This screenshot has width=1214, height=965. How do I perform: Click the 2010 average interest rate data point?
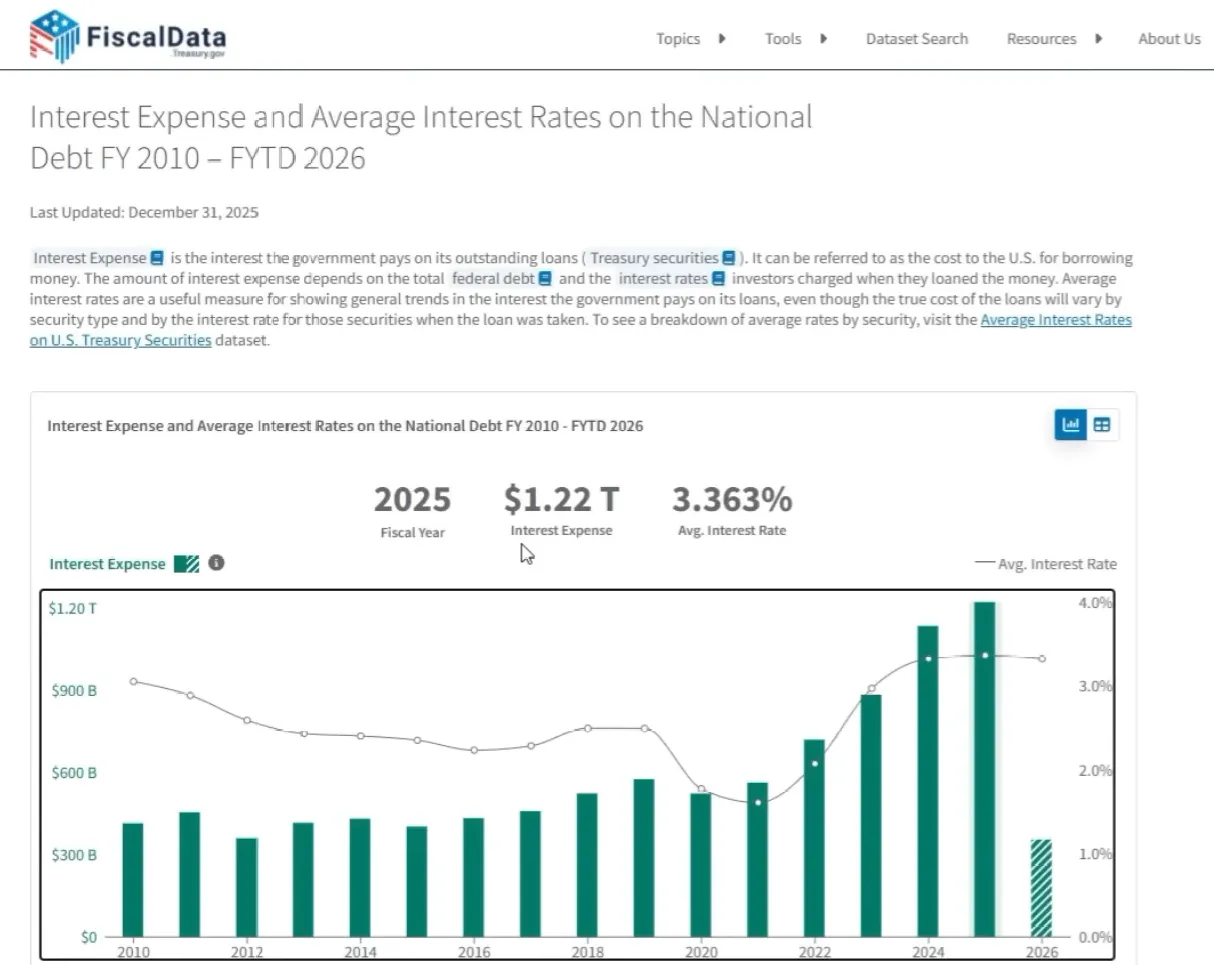click(x=134, y=681)
